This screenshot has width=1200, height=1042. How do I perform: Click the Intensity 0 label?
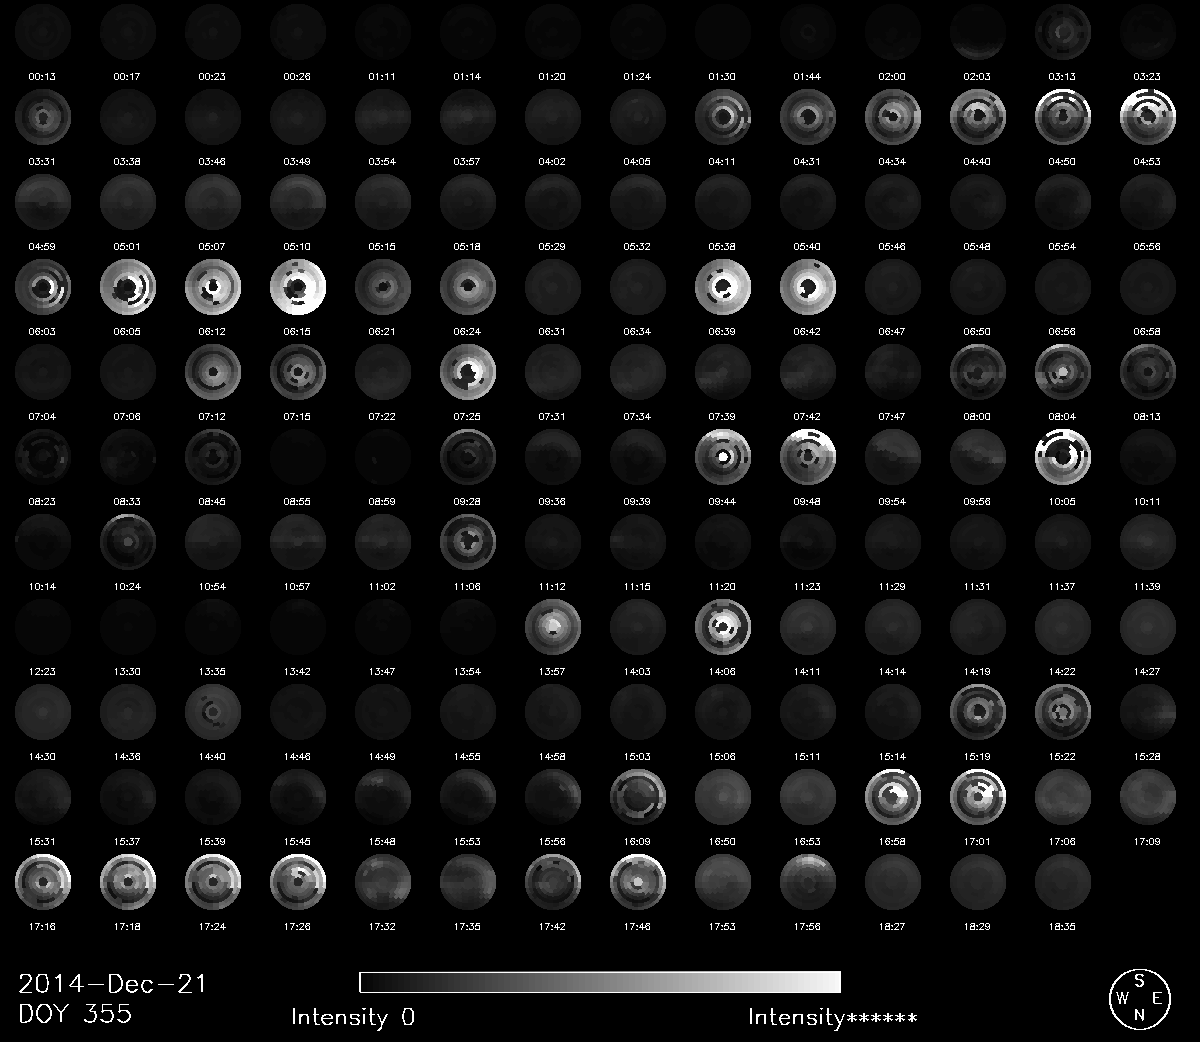pyautogui.click(x=352, y=1017)
